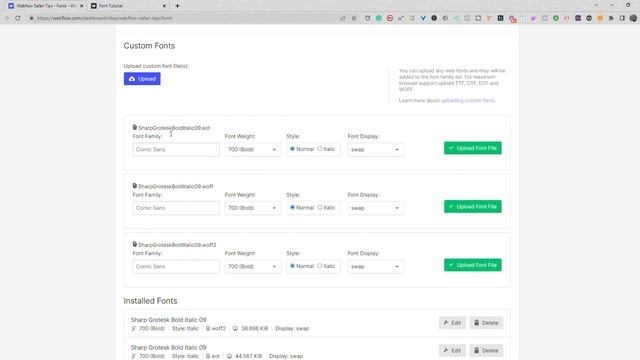Open Font Weight dropdown for the .woff file
The height and width of the screenshot is (360, 640).
(x=252, y=208)
